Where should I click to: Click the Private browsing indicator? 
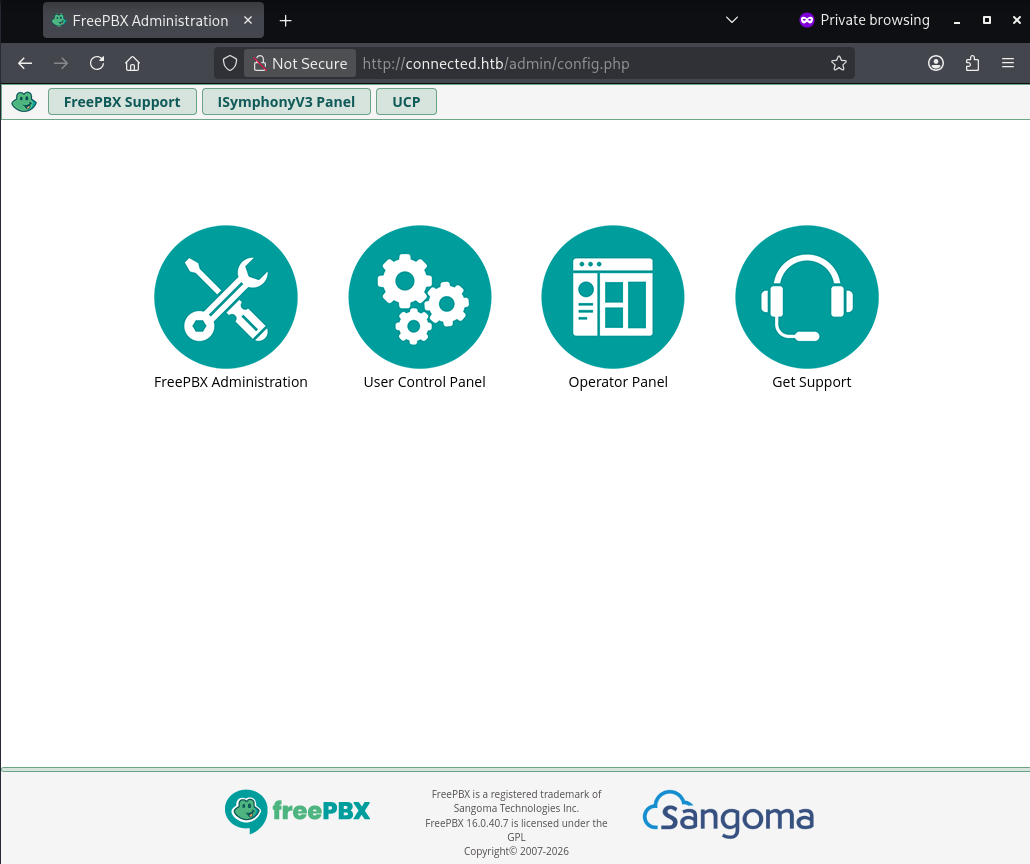tap(864, 20)
